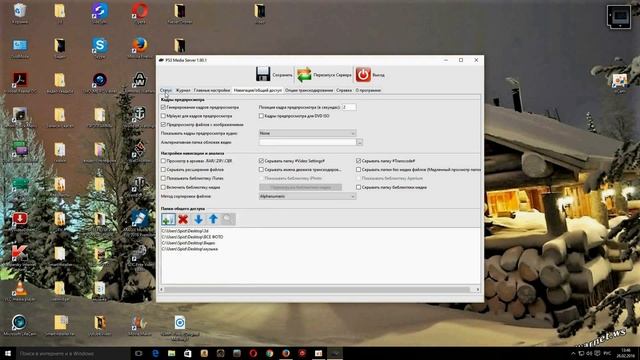Screen dimensions: 640x360
Task: Open Task View on the taskbar
Action: coord(138,353)
